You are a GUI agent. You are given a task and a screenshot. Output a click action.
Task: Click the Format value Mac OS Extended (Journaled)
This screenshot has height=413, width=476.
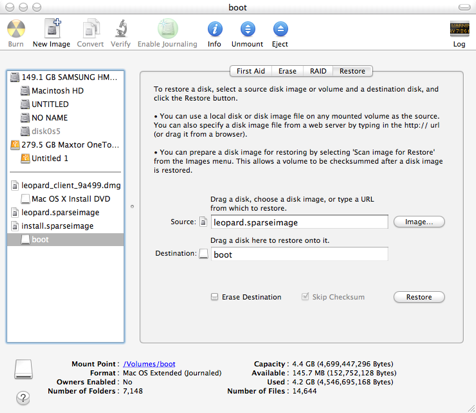coord(172,373)
